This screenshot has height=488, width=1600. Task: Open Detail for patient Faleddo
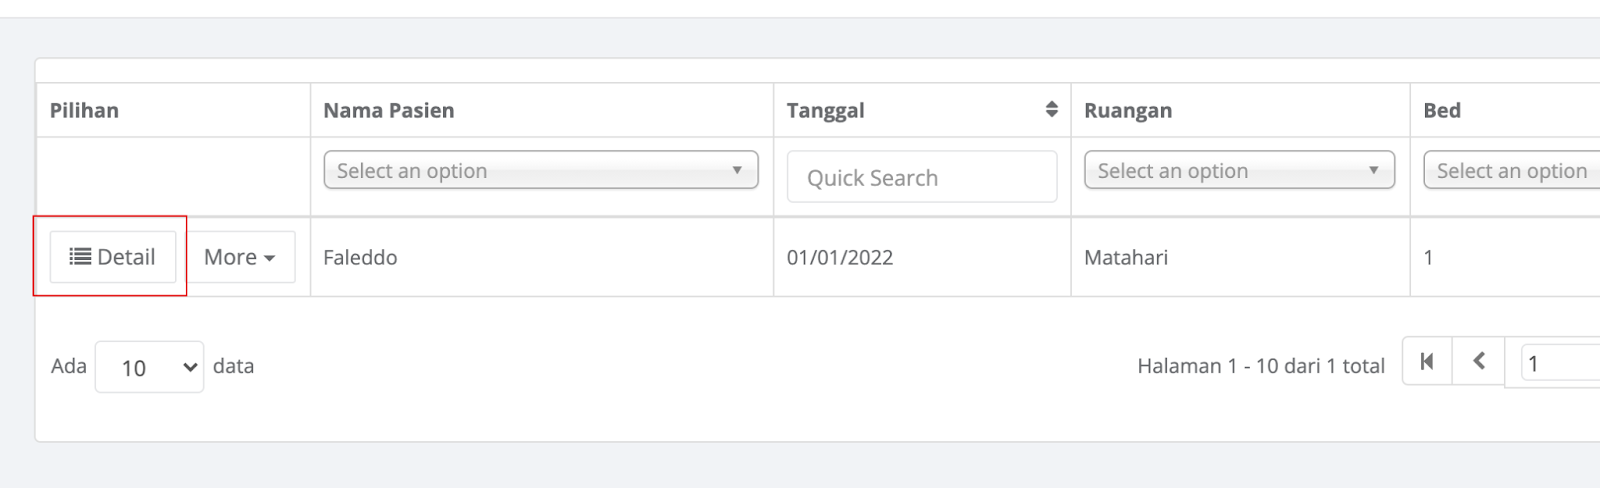tap(113, 257)
